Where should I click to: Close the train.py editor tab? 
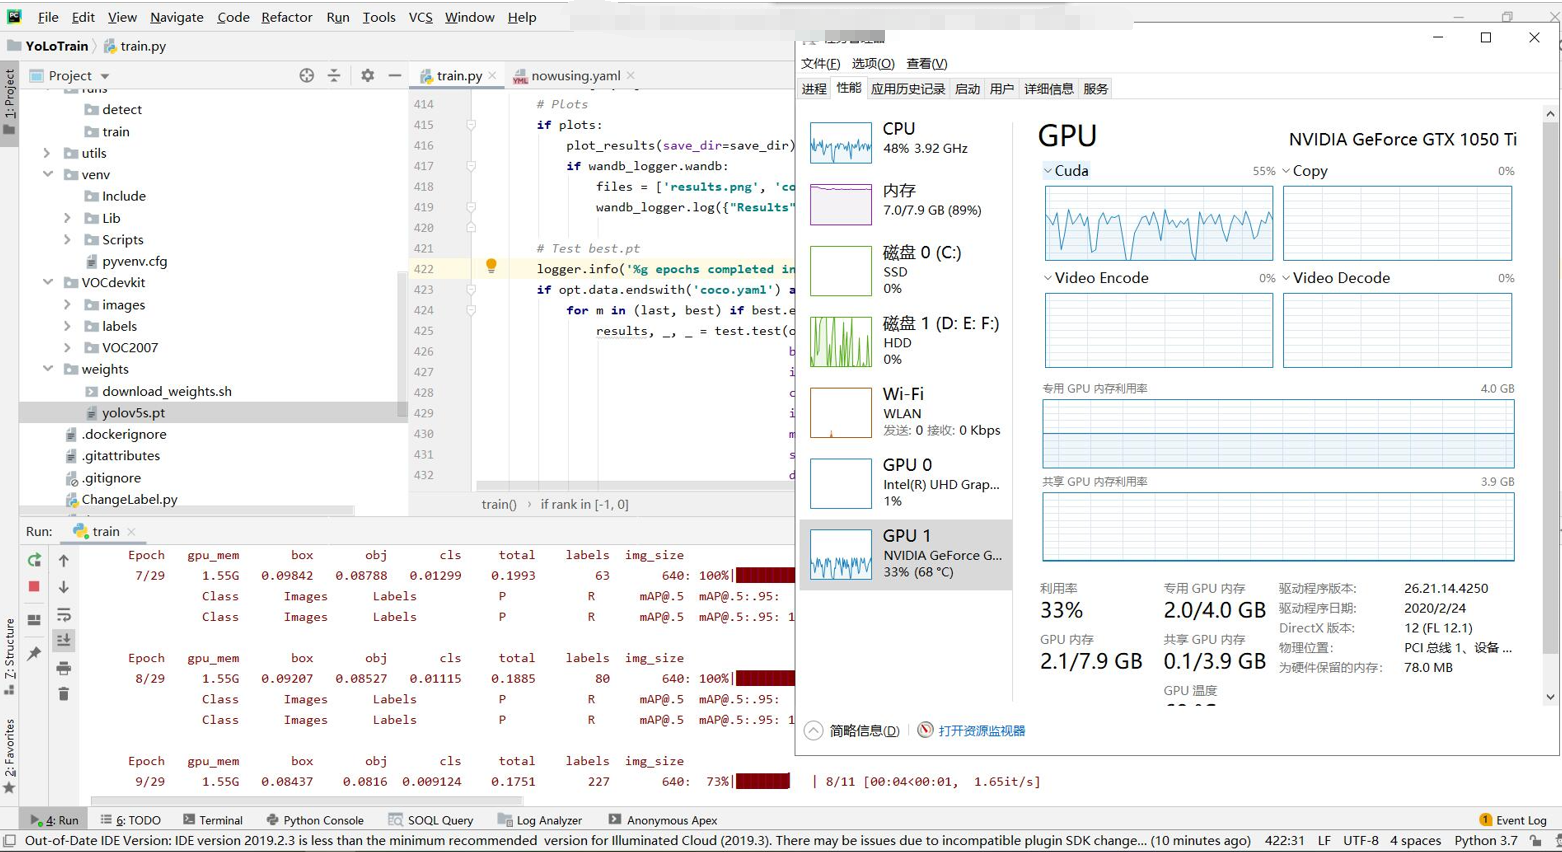click(x=493, y=76)
